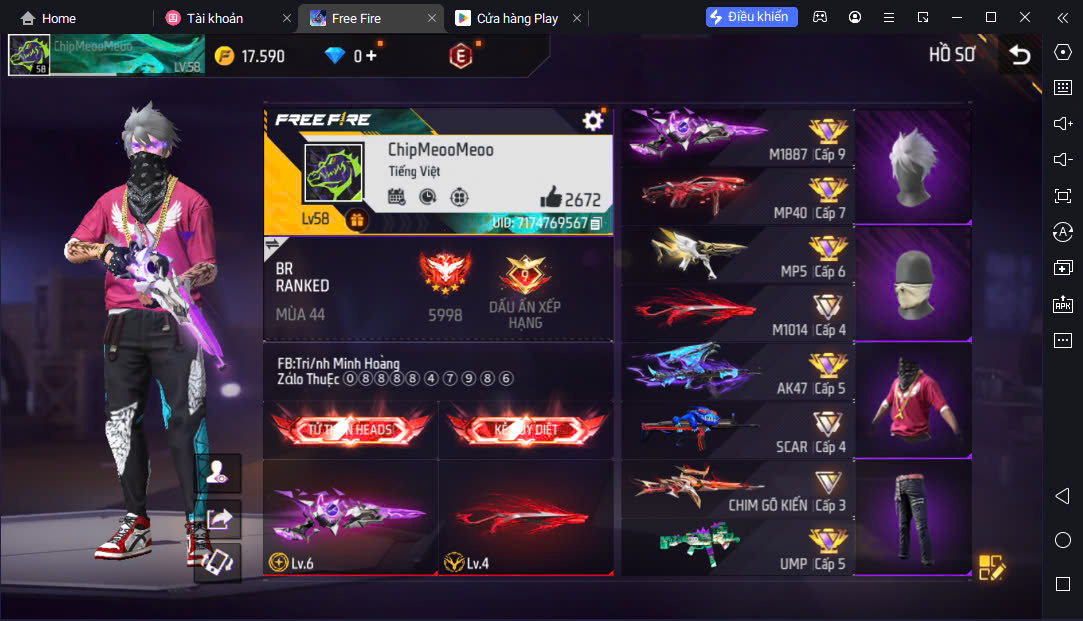1083x621 pixels.
Task: Open the gift icon beside Lv58
Action: [356, 220]
